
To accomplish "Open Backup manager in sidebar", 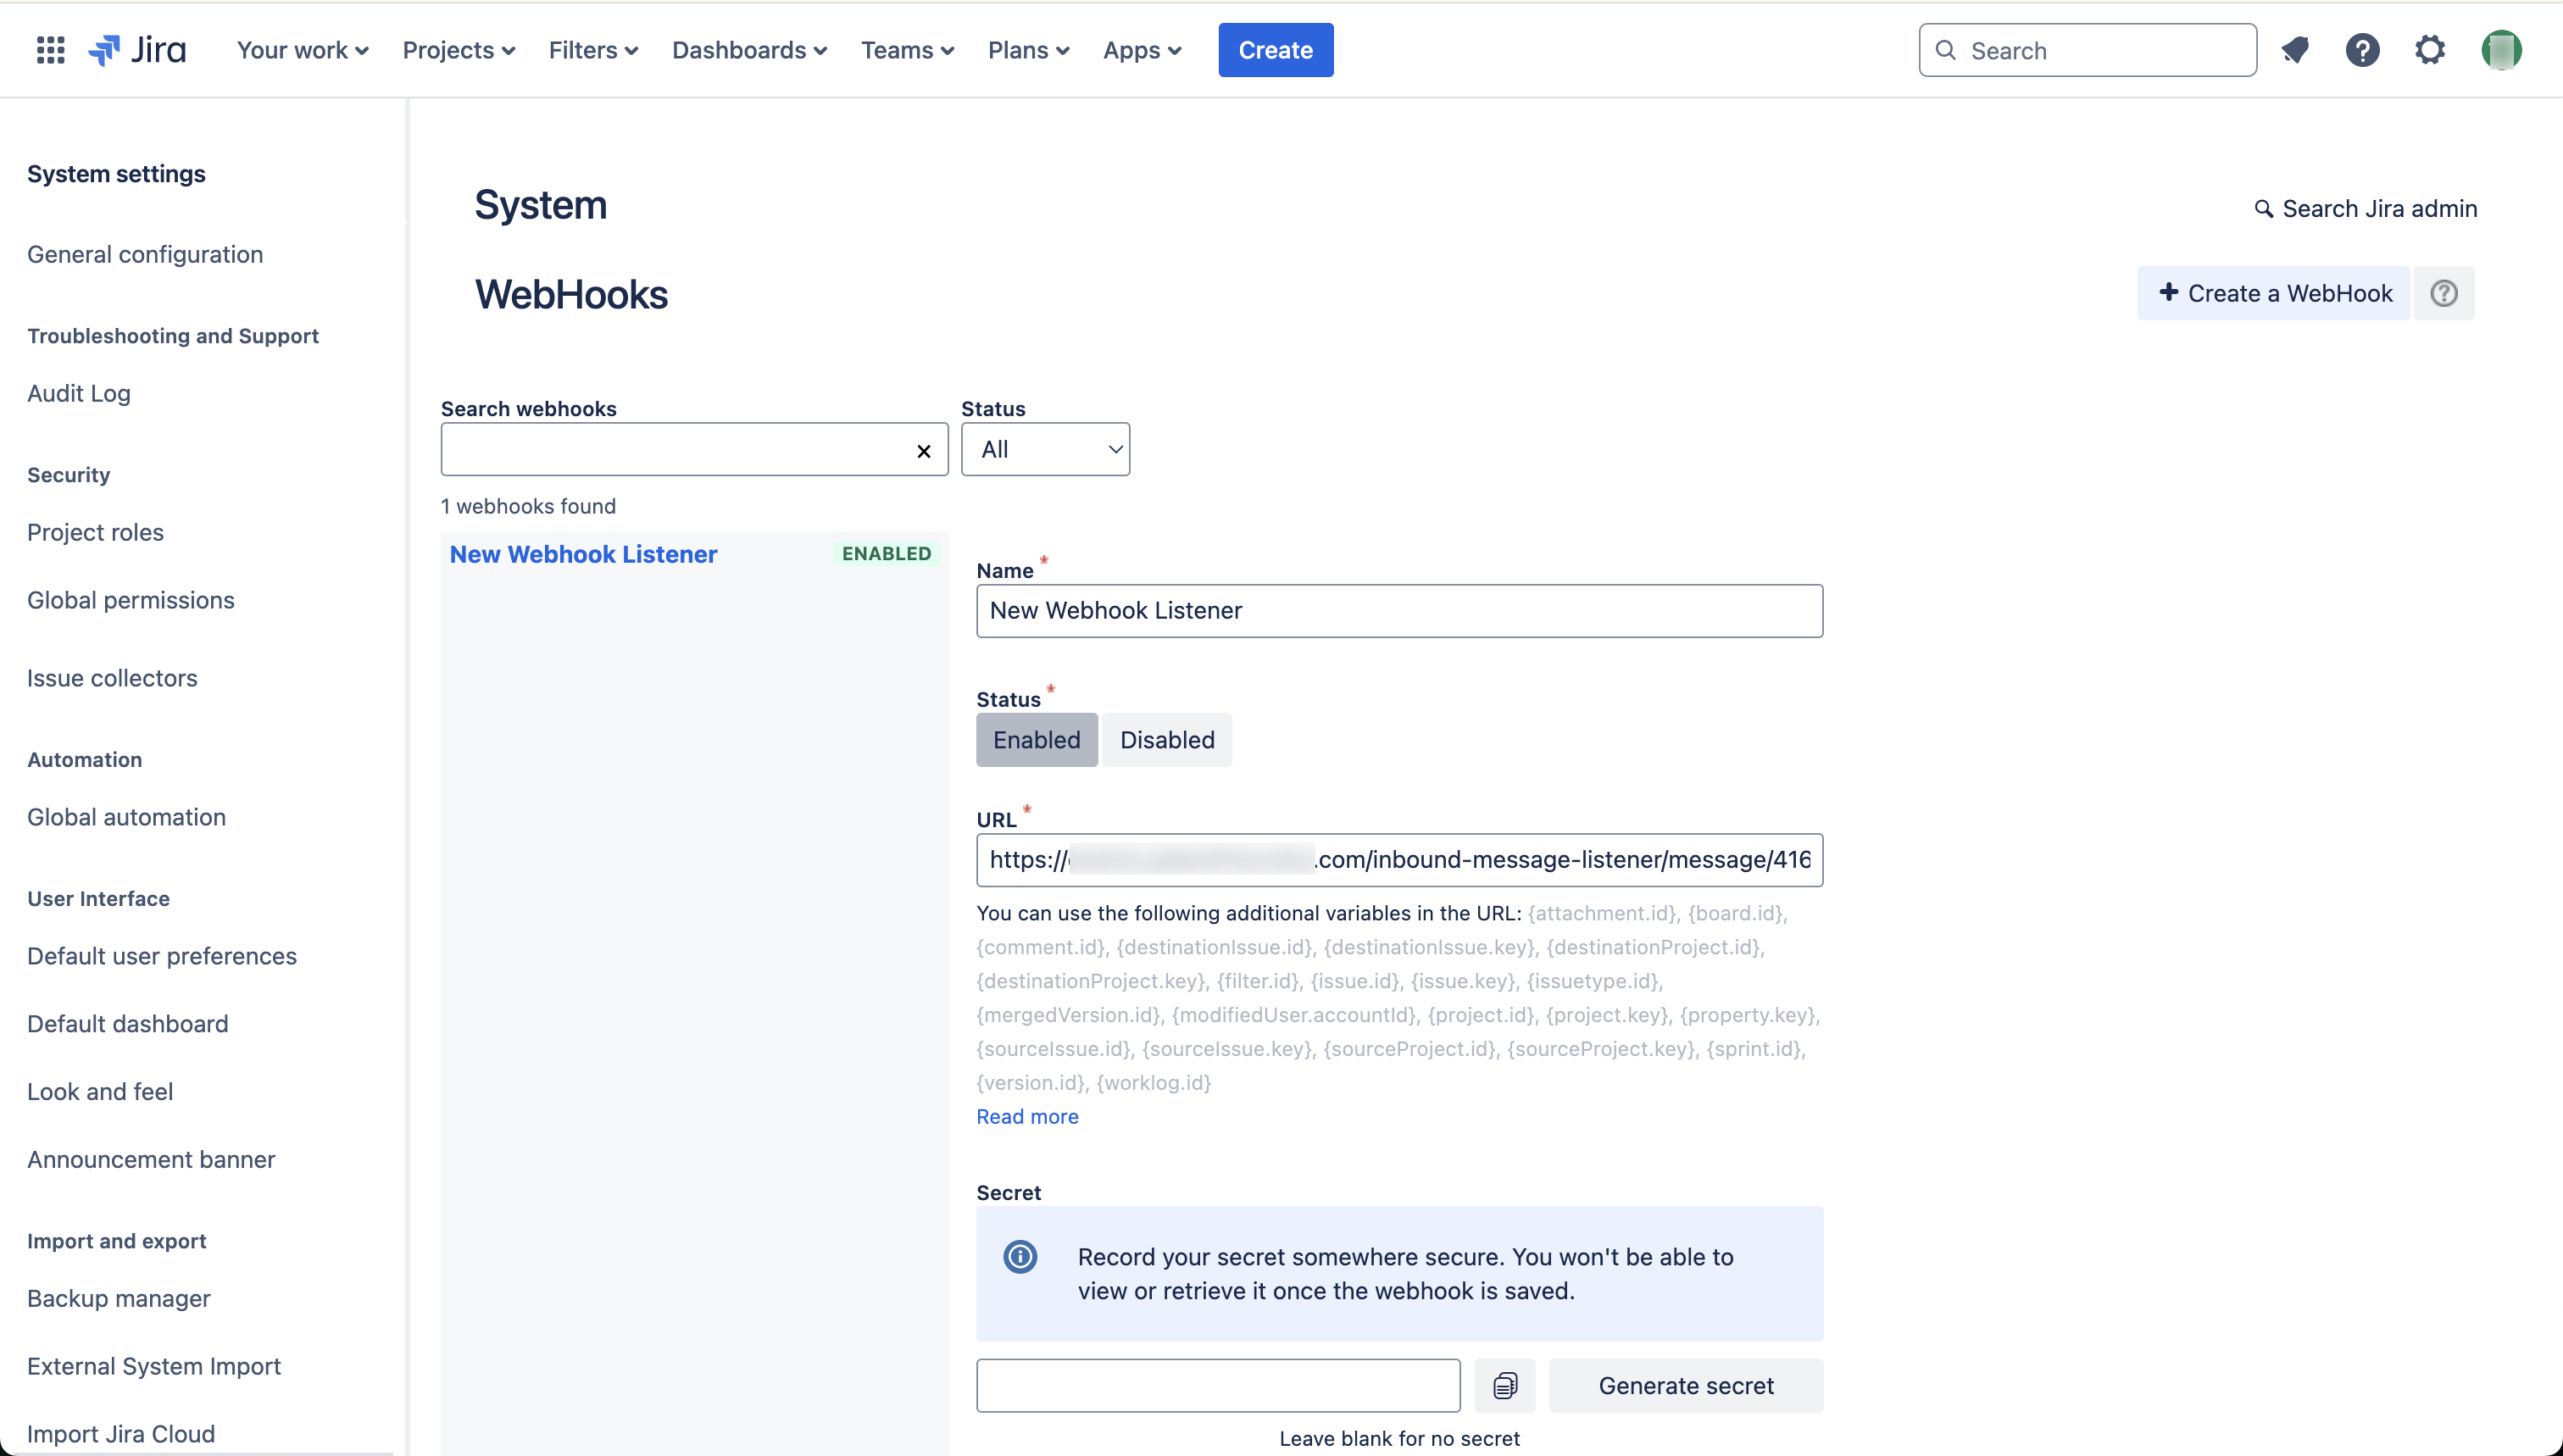I will [119, 1298].
